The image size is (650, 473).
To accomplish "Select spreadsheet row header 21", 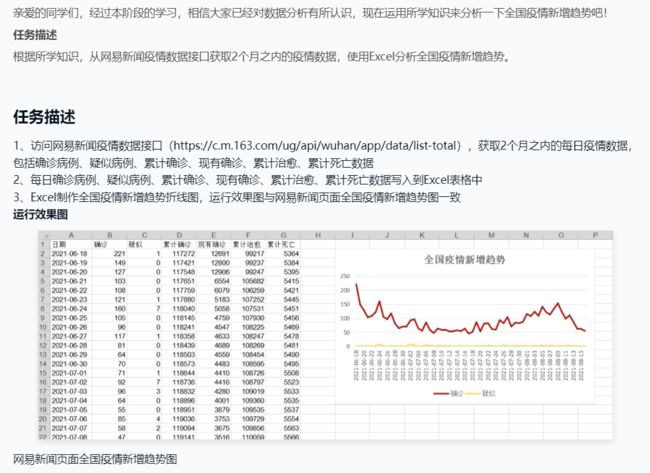I will point(43,428).
